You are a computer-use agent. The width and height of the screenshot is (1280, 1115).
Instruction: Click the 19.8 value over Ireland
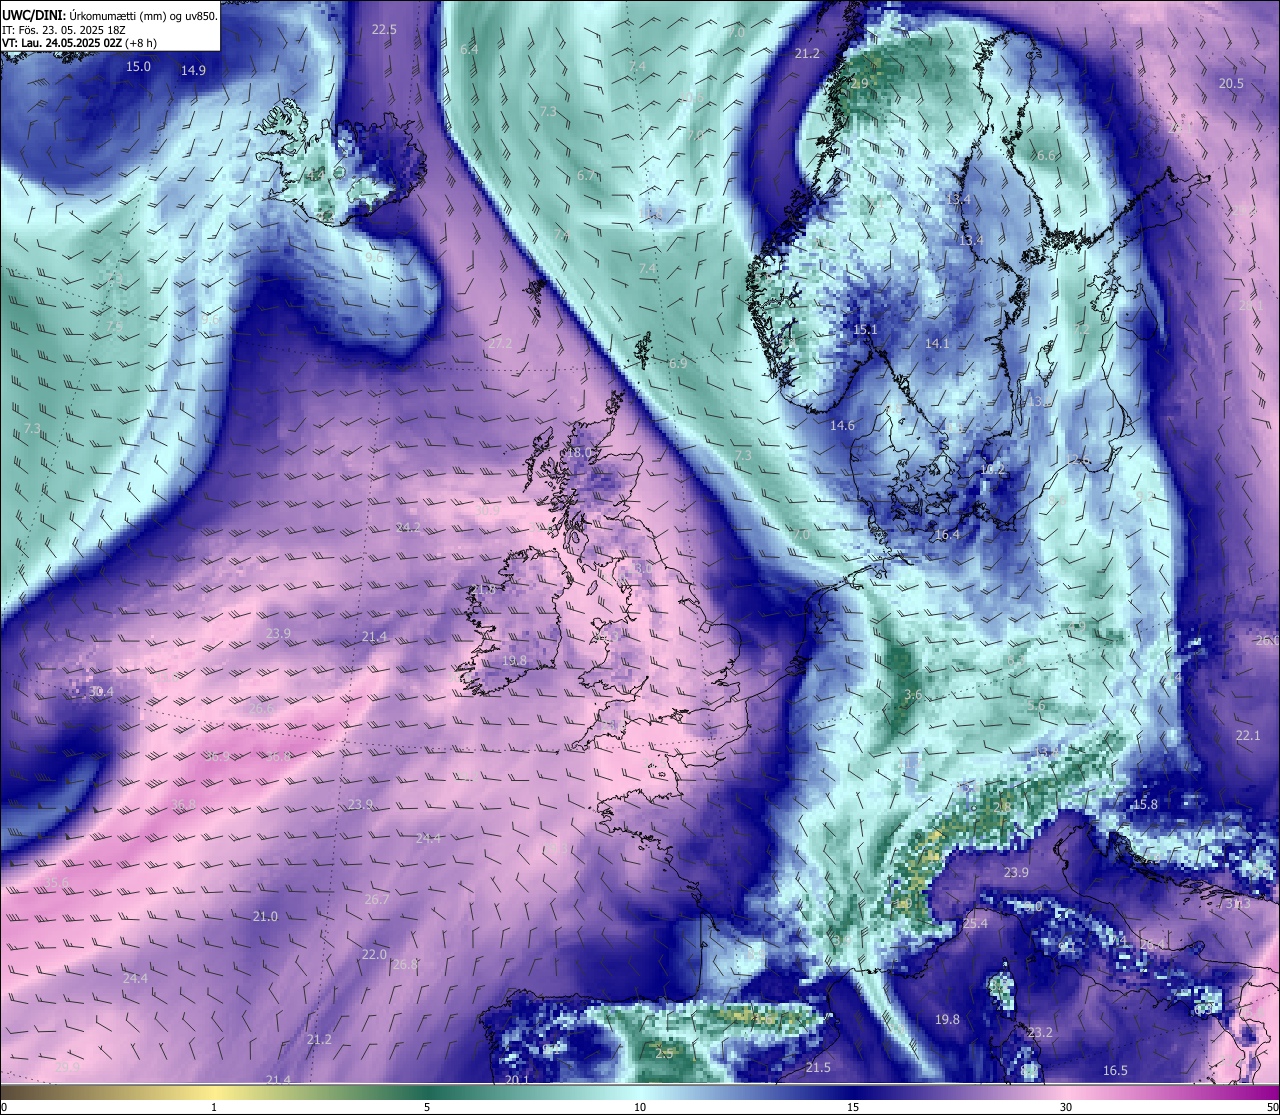click(x=514, y=661)
